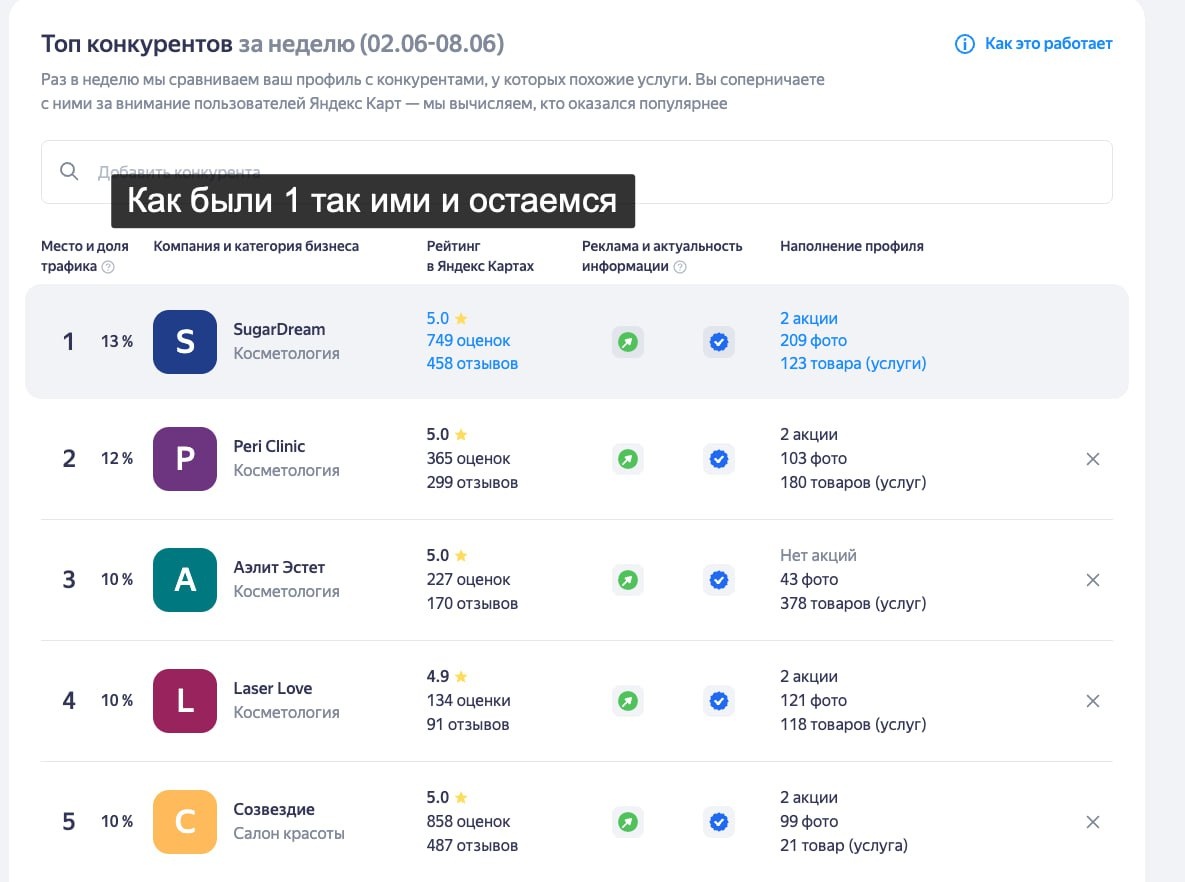This screenshot has height=882, width=1185.
Task: Remove Peri Clinic from the competitors list
Action: (x=1093, y=459)
